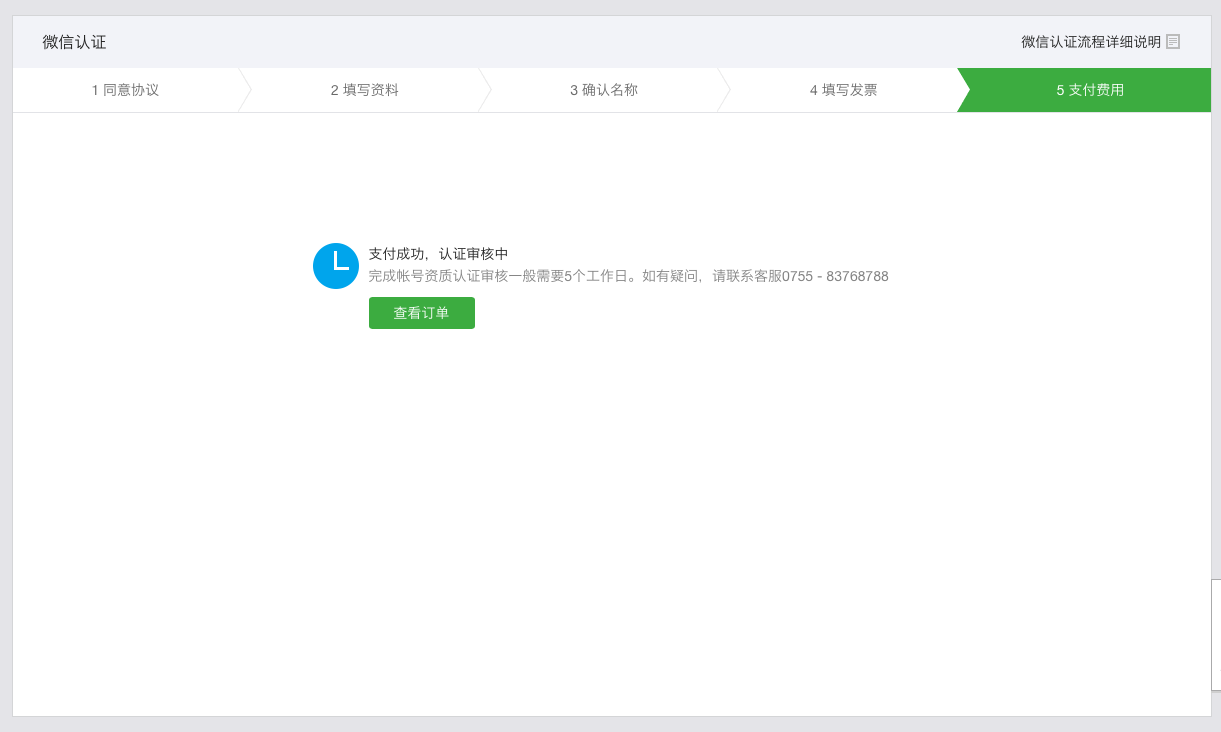
Task: Click the 查看订单 button
Action: [421, 312]
